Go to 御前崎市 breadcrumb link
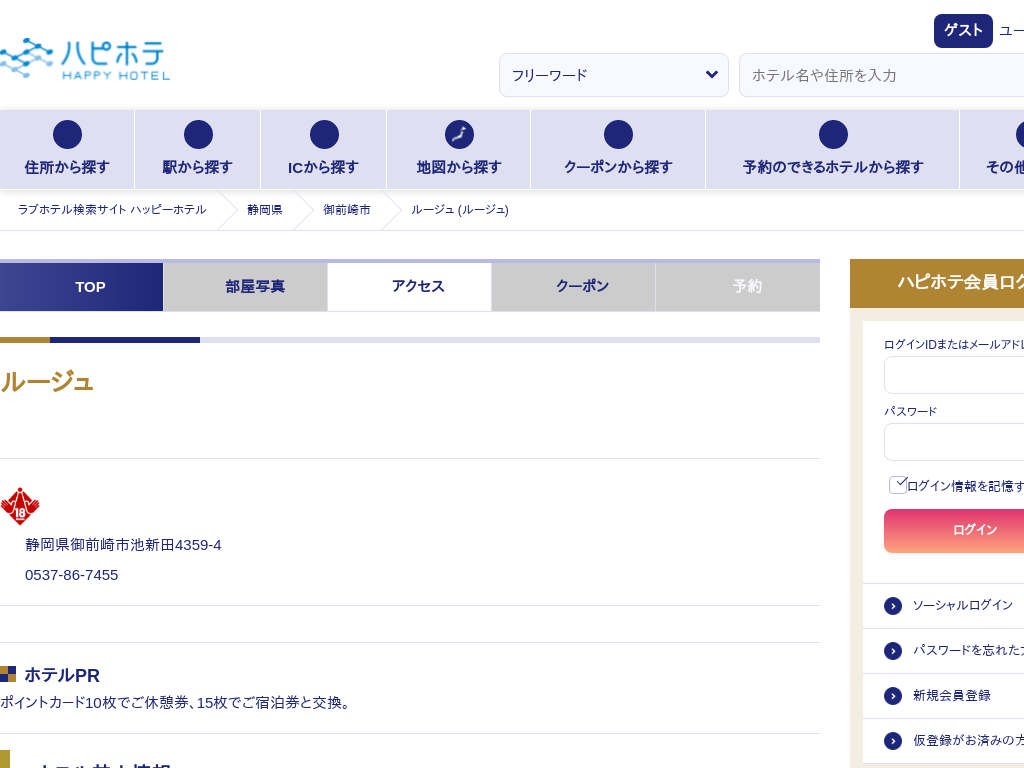 (x=346, y=210)
